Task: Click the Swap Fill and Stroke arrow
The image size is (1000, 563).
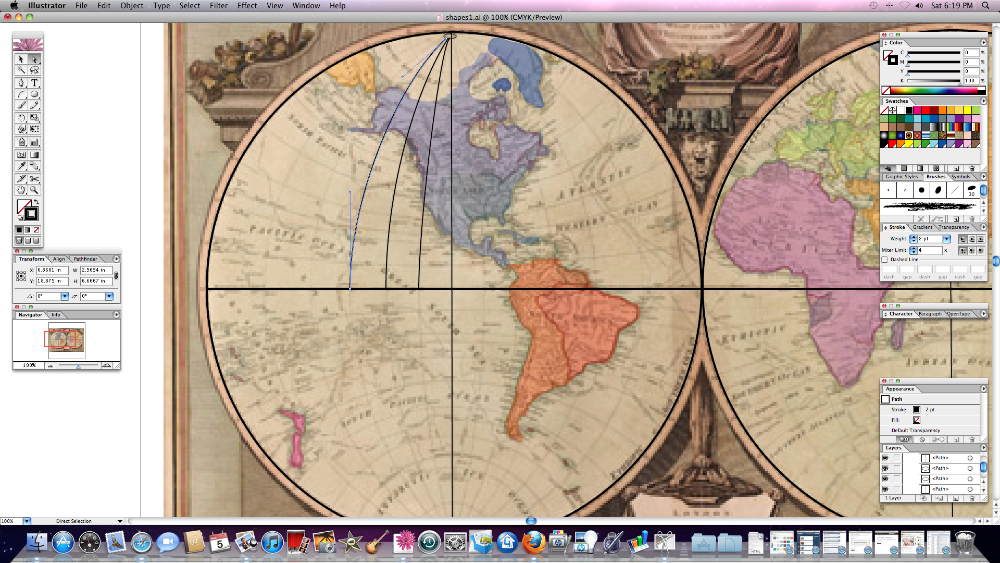Action: 36,203
